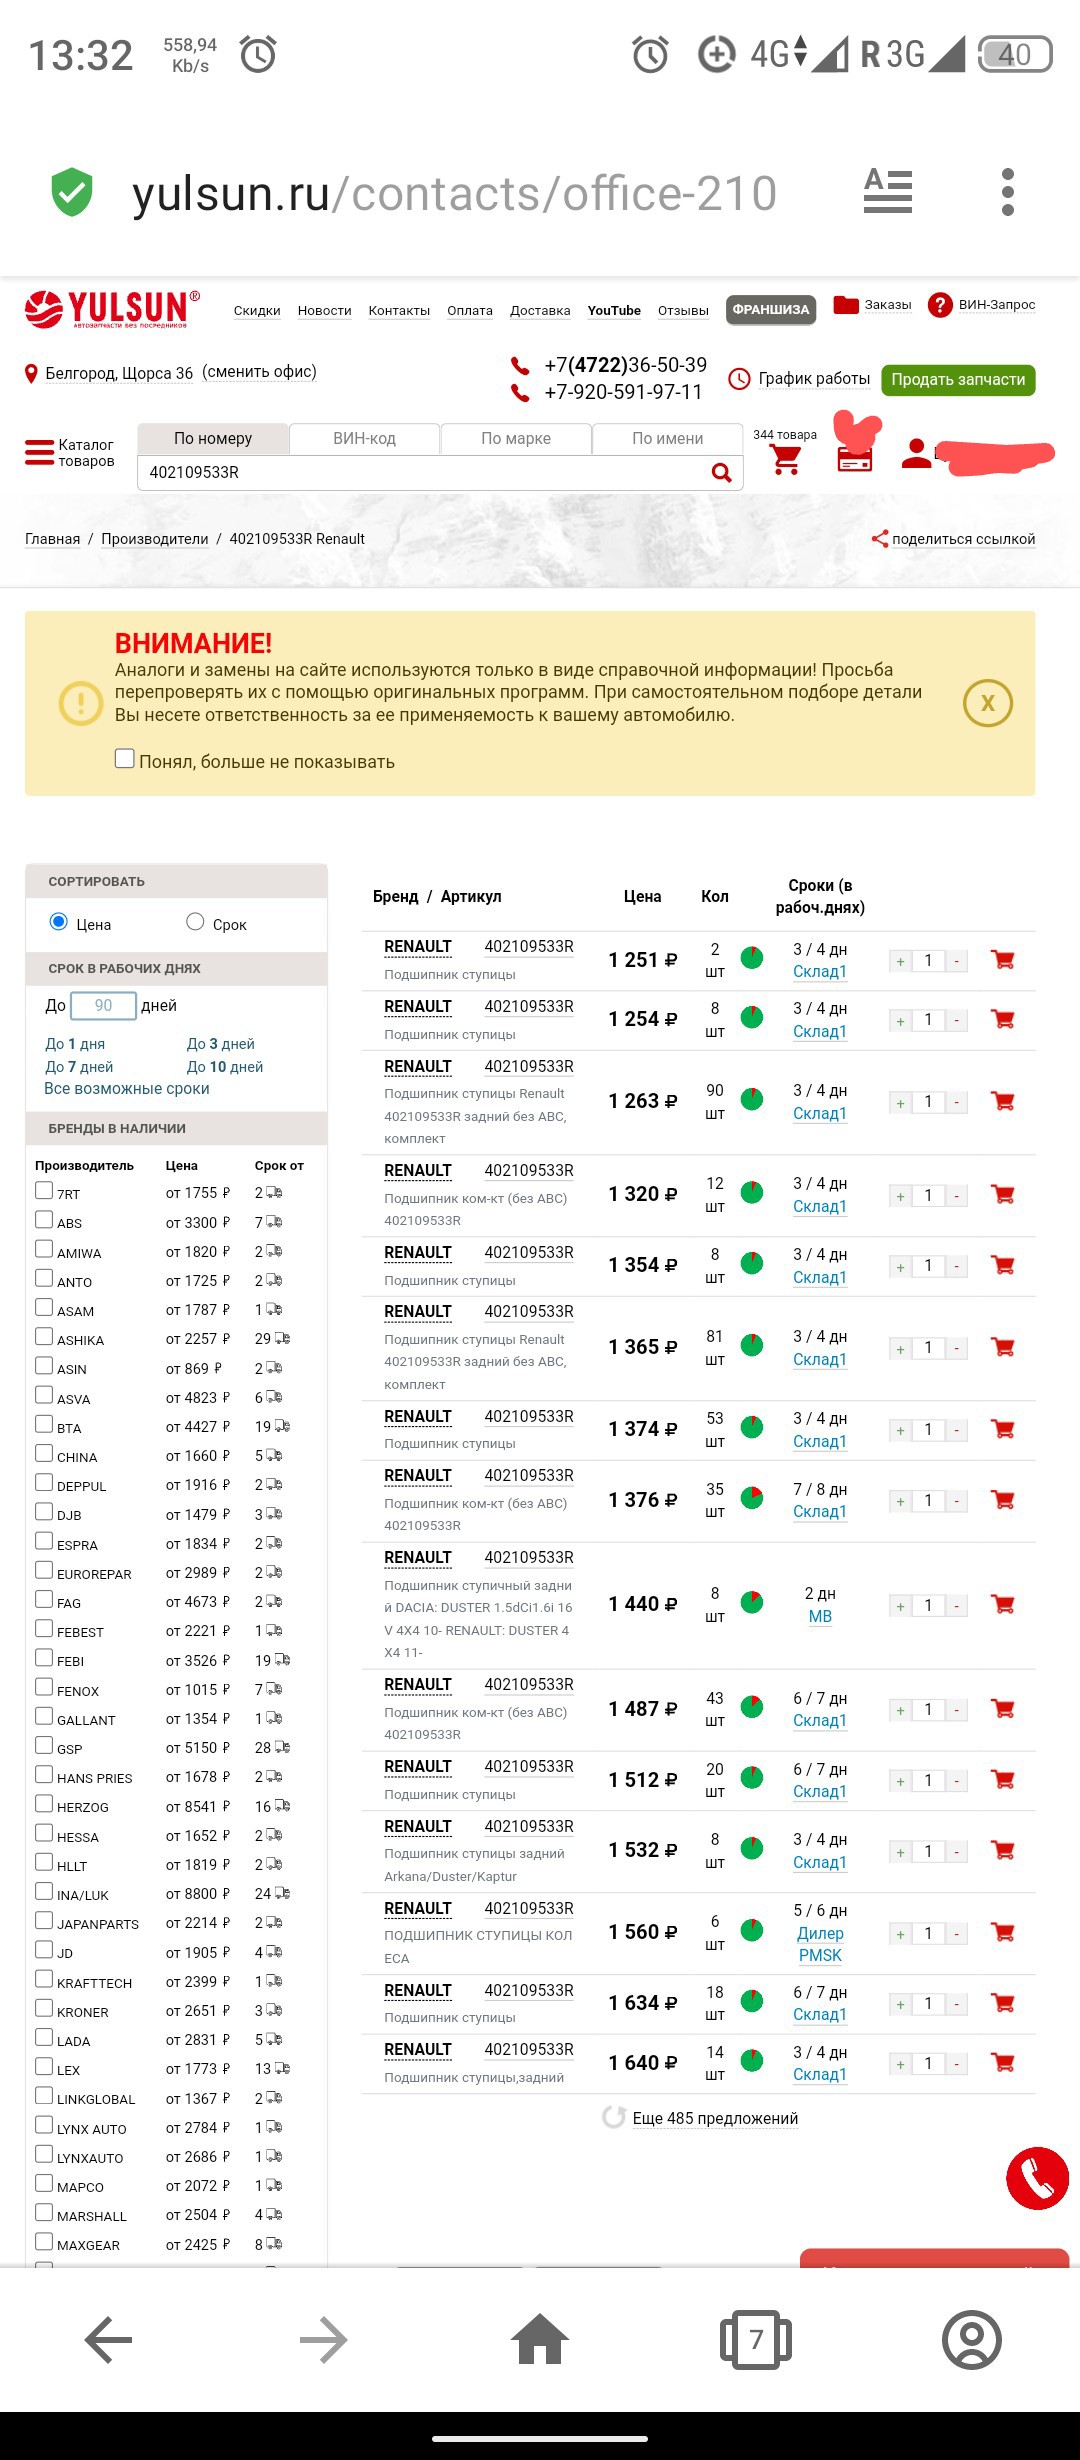The height and width of the screenshot is (2460, 1080).
Task: Increase quantity for 1 634 ₽ offer
Action: [900, 2004]
